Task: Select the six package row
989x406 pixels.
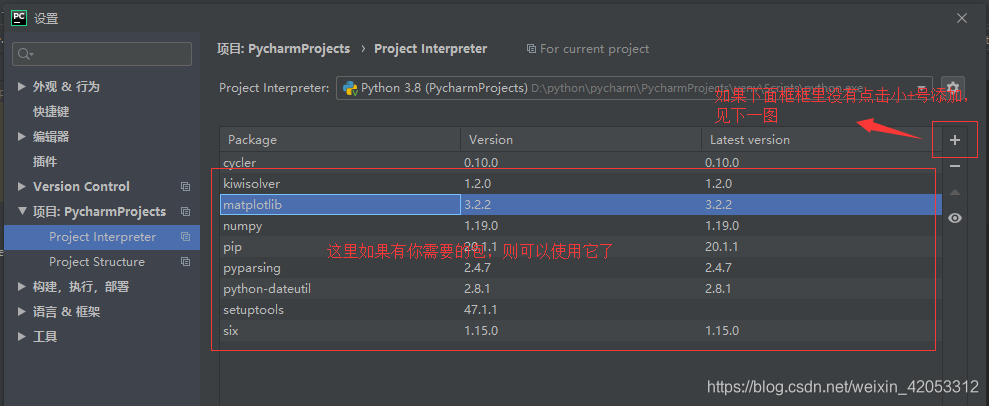Action: tap(581, 330)
